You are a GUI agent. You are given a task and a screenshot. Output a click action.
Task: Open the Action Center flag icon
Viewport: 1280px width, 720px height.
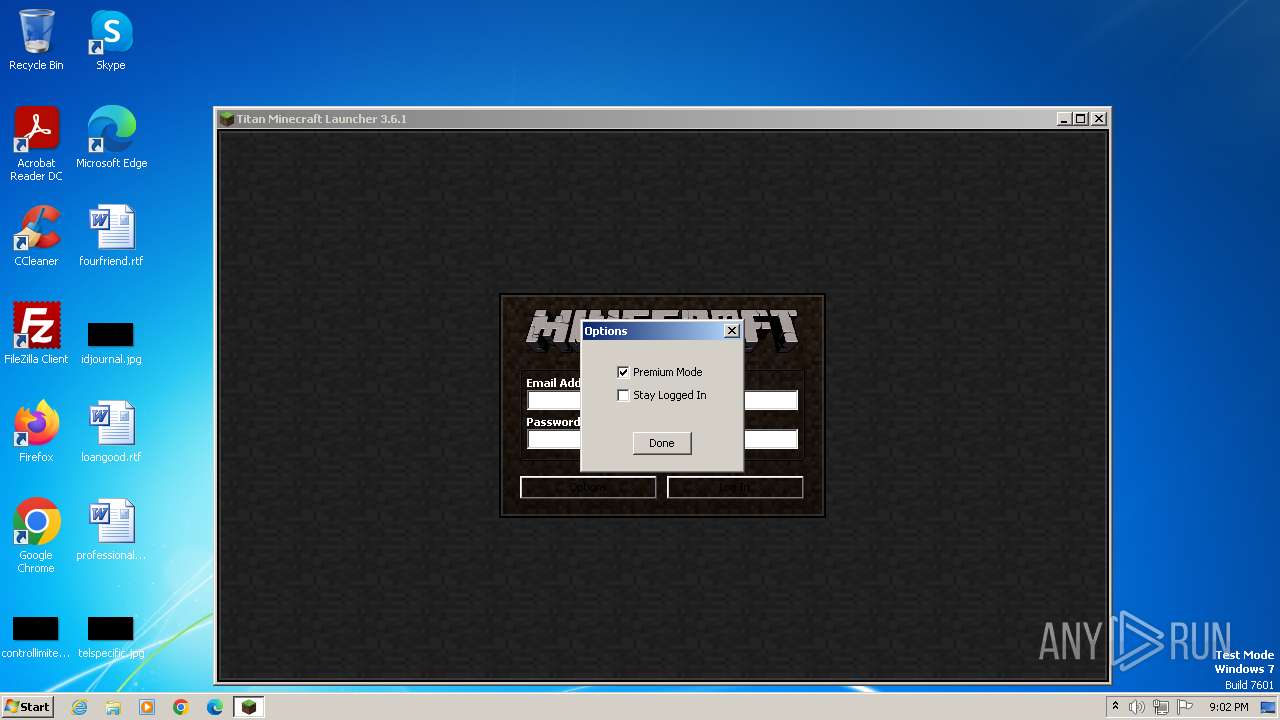(1185, 707)
